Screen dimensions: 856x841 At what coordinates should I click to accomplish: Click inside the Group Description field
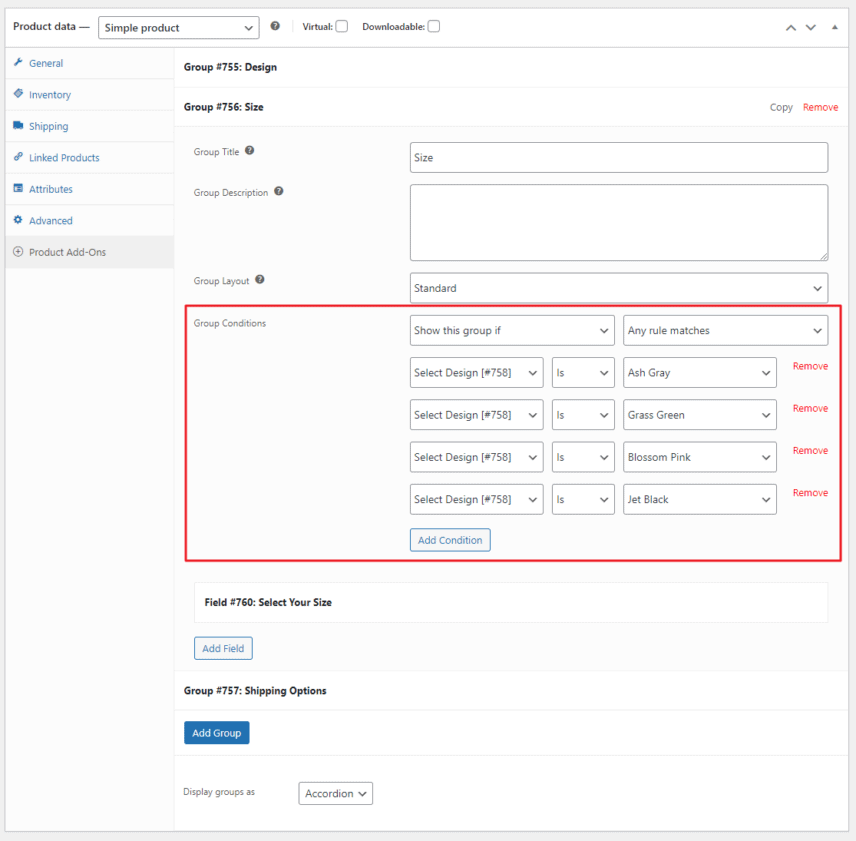coord(618,220)
